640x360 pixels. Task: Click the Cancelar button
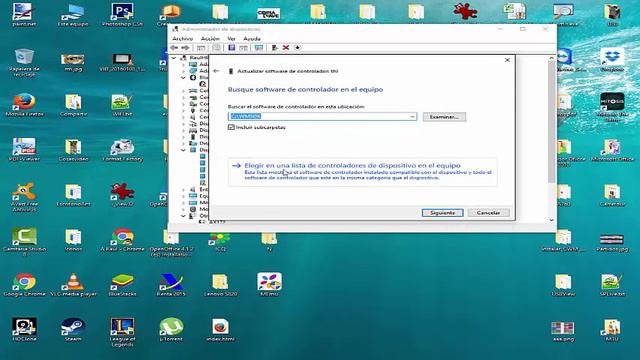pos(489,213)
